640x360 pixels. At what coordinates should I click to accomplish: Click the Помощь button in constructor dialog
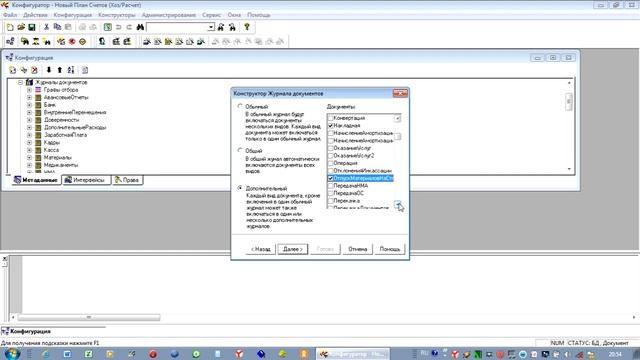click(390, 249)
